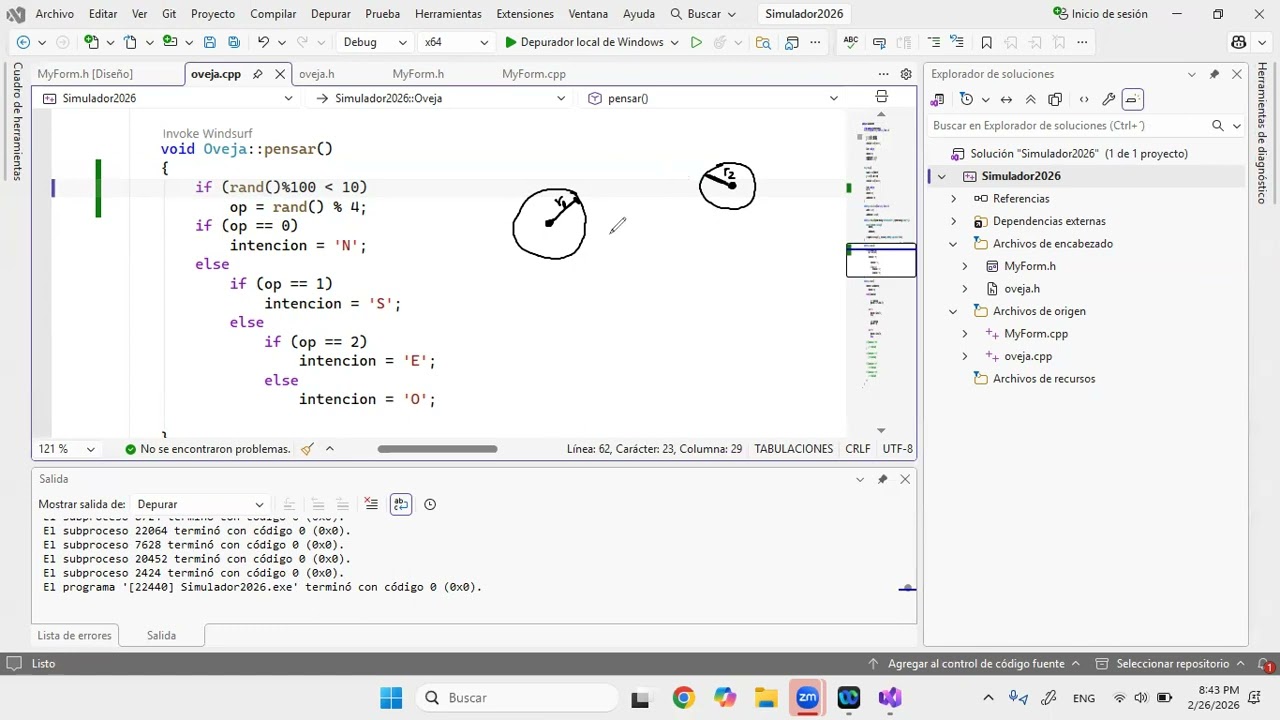Screen dimensions: 1280x720
Task: Collapse the Archivos de encabezado folder
Action: pyautogui.click(x=953, y=244)
